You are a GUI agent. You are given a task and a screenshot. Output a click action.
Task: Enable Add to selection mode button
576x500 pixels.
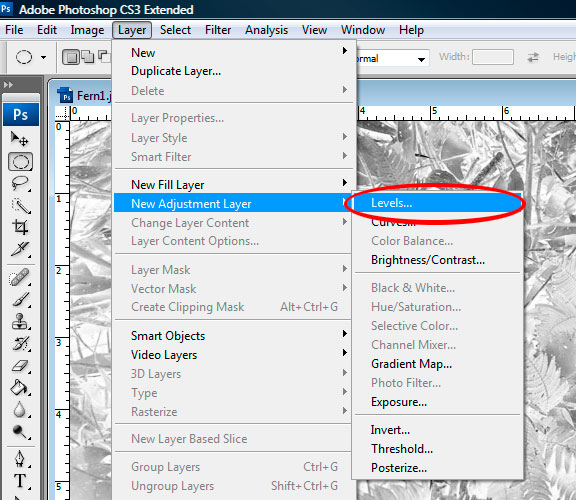click(87, 57)
